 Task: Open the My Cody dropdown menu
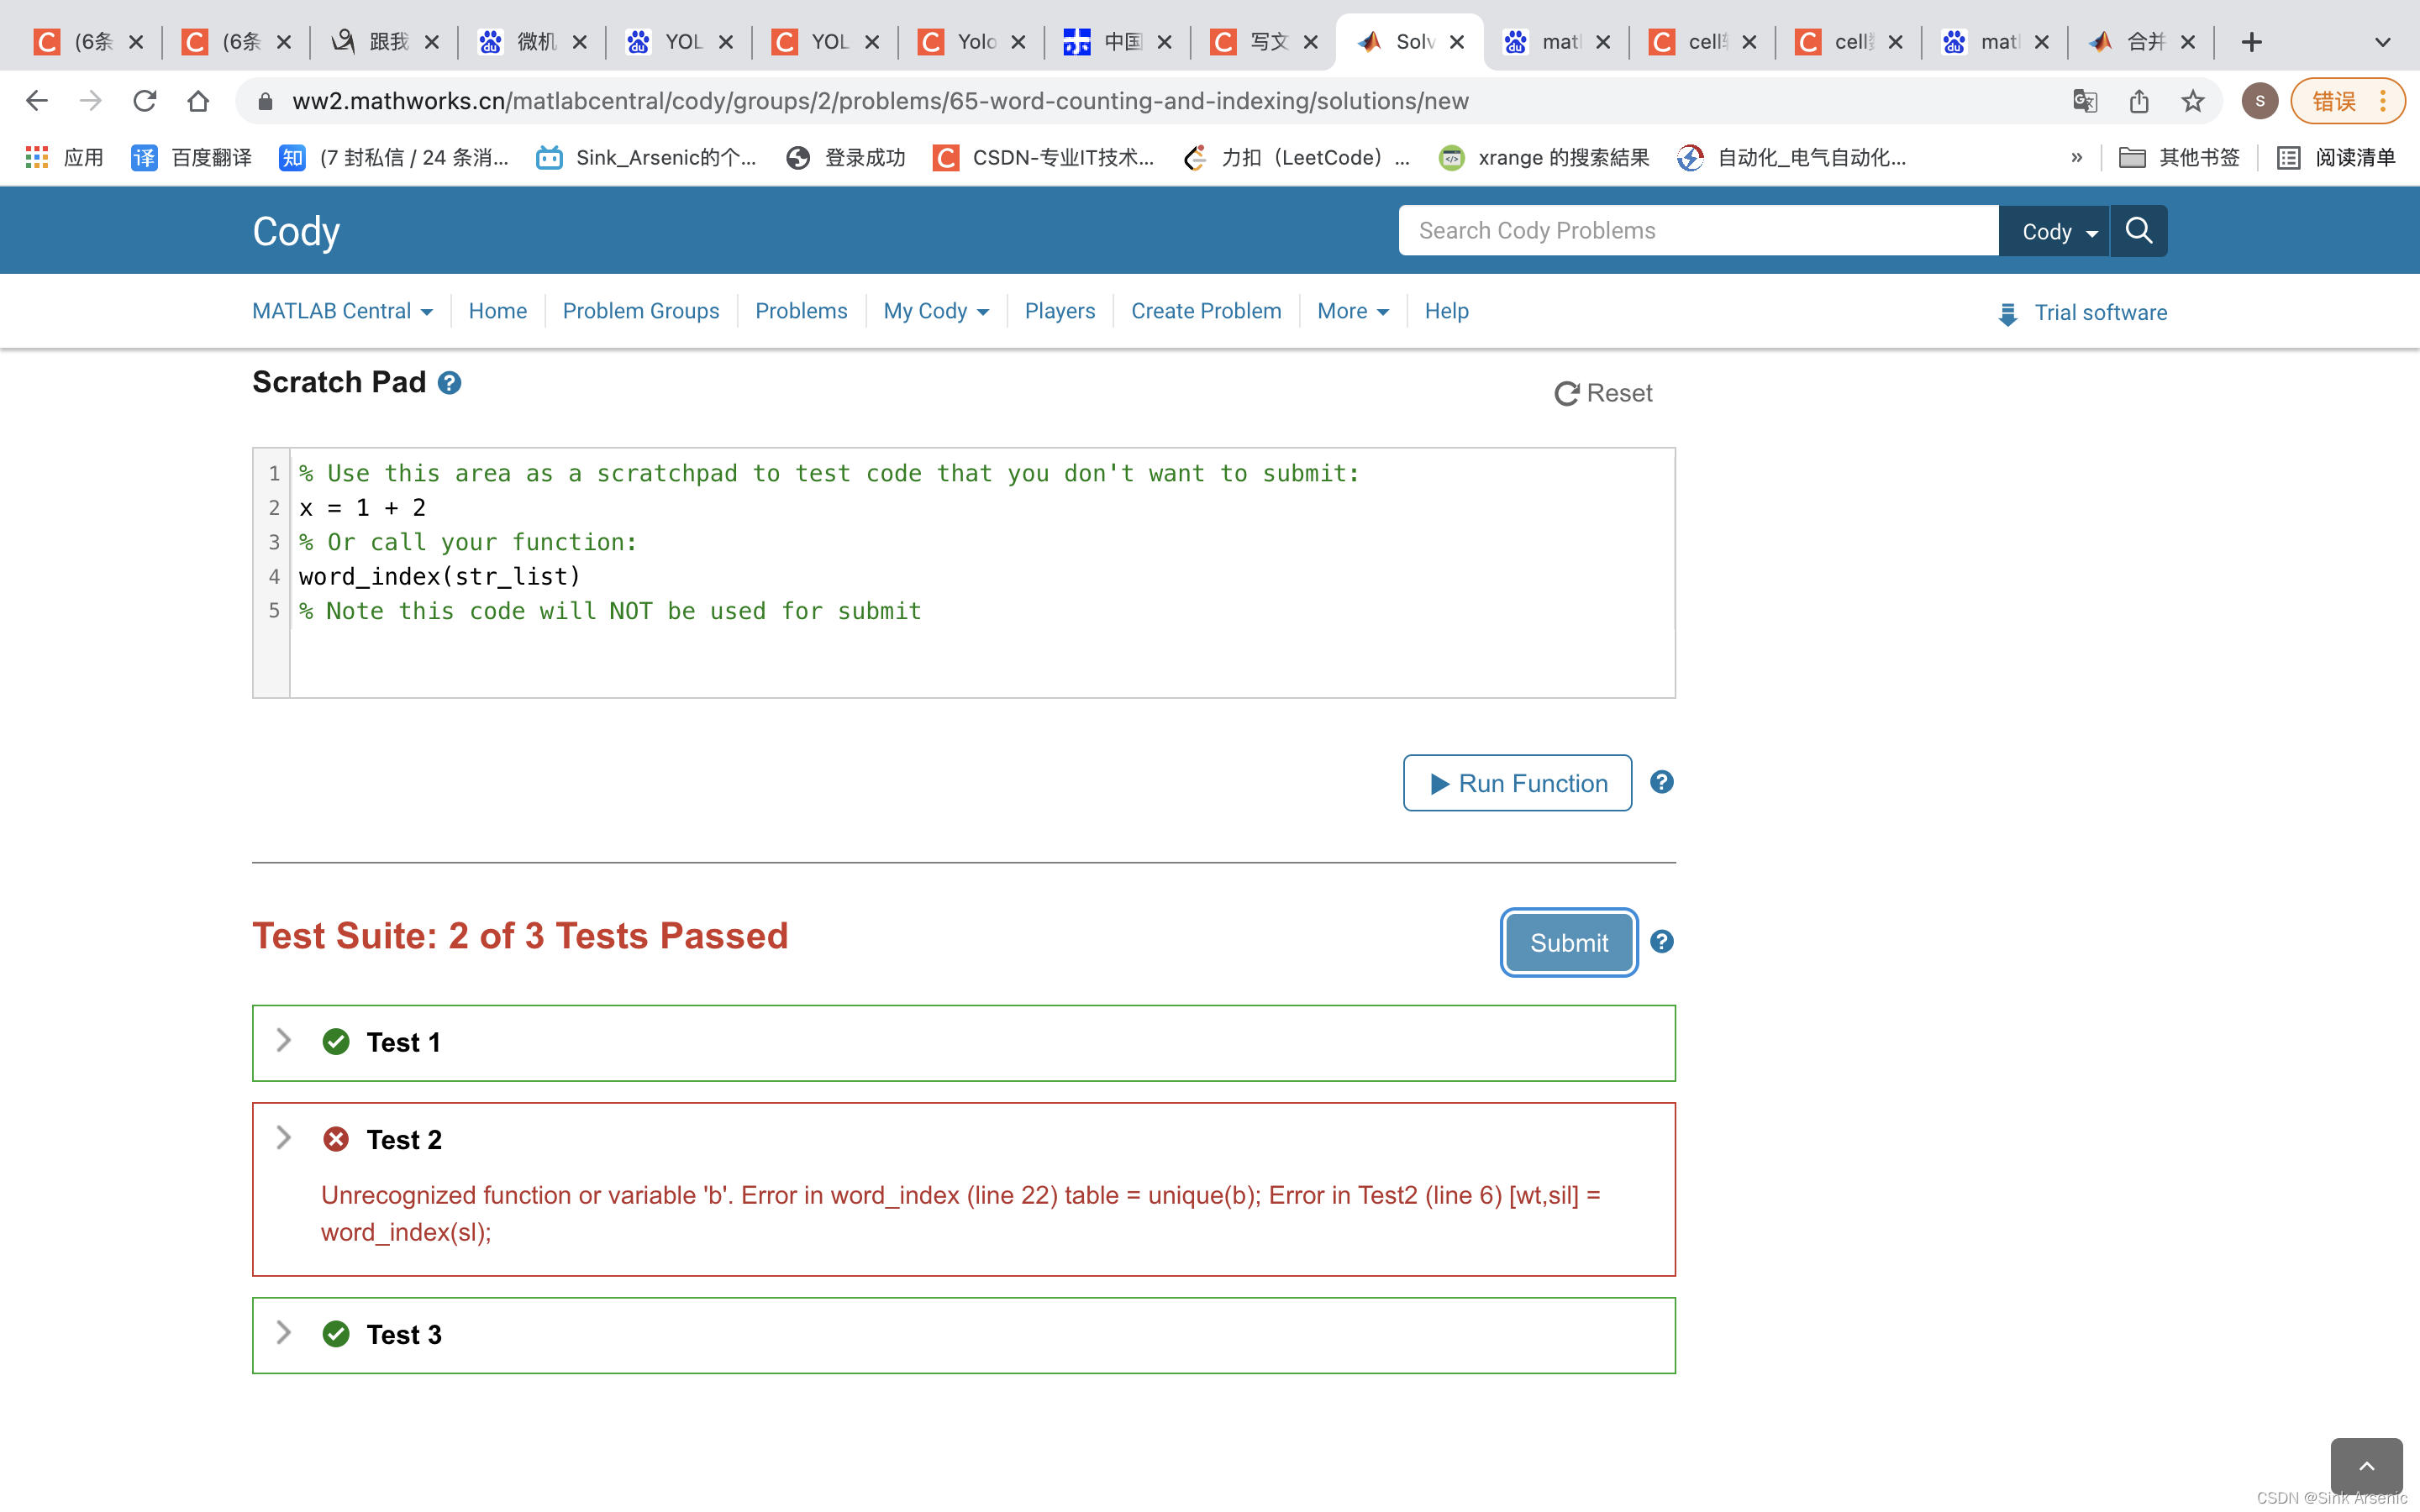pos(935,310)
